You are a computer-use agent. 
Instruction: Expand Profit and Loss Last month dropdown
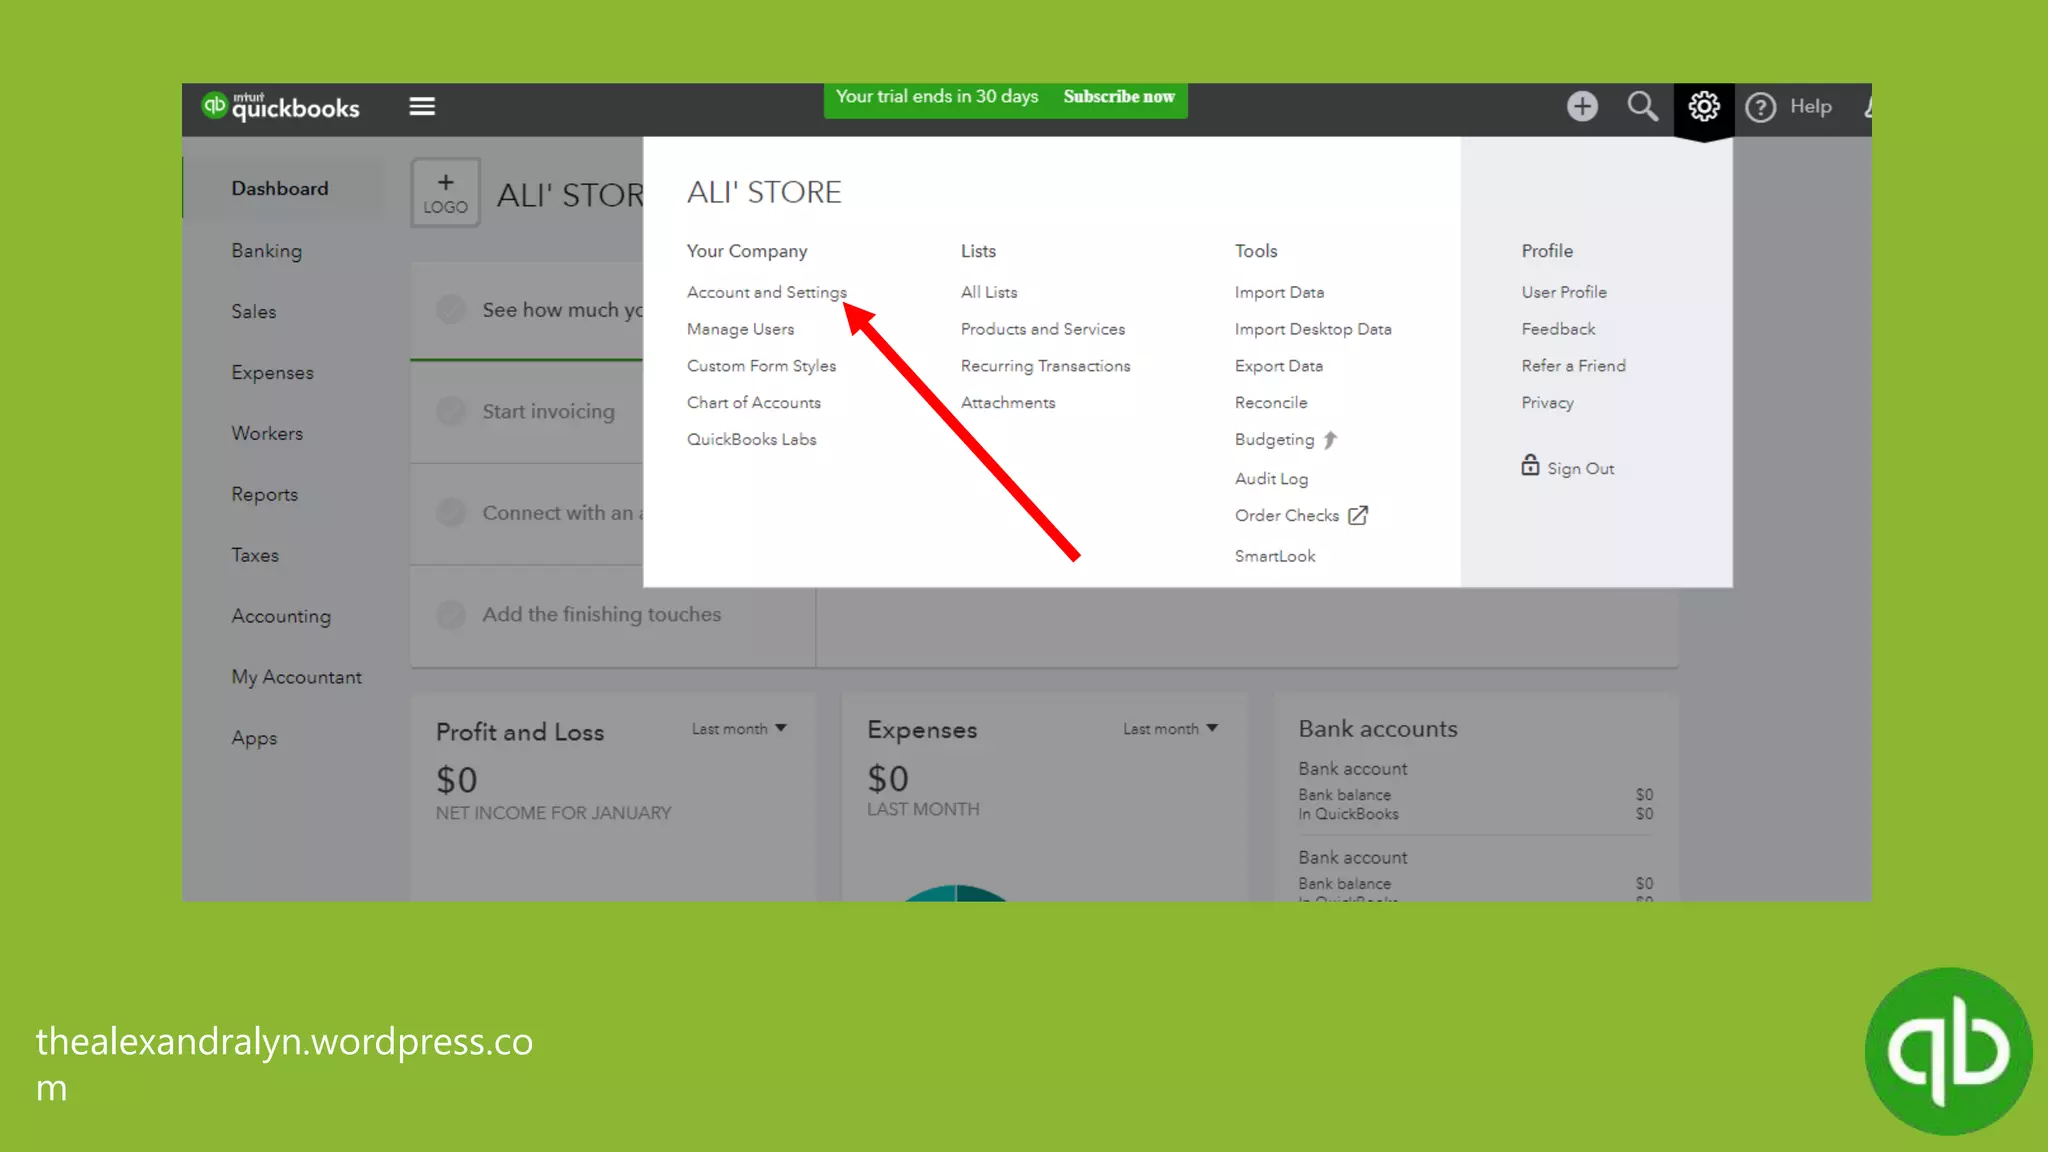[x=739, y=729]
